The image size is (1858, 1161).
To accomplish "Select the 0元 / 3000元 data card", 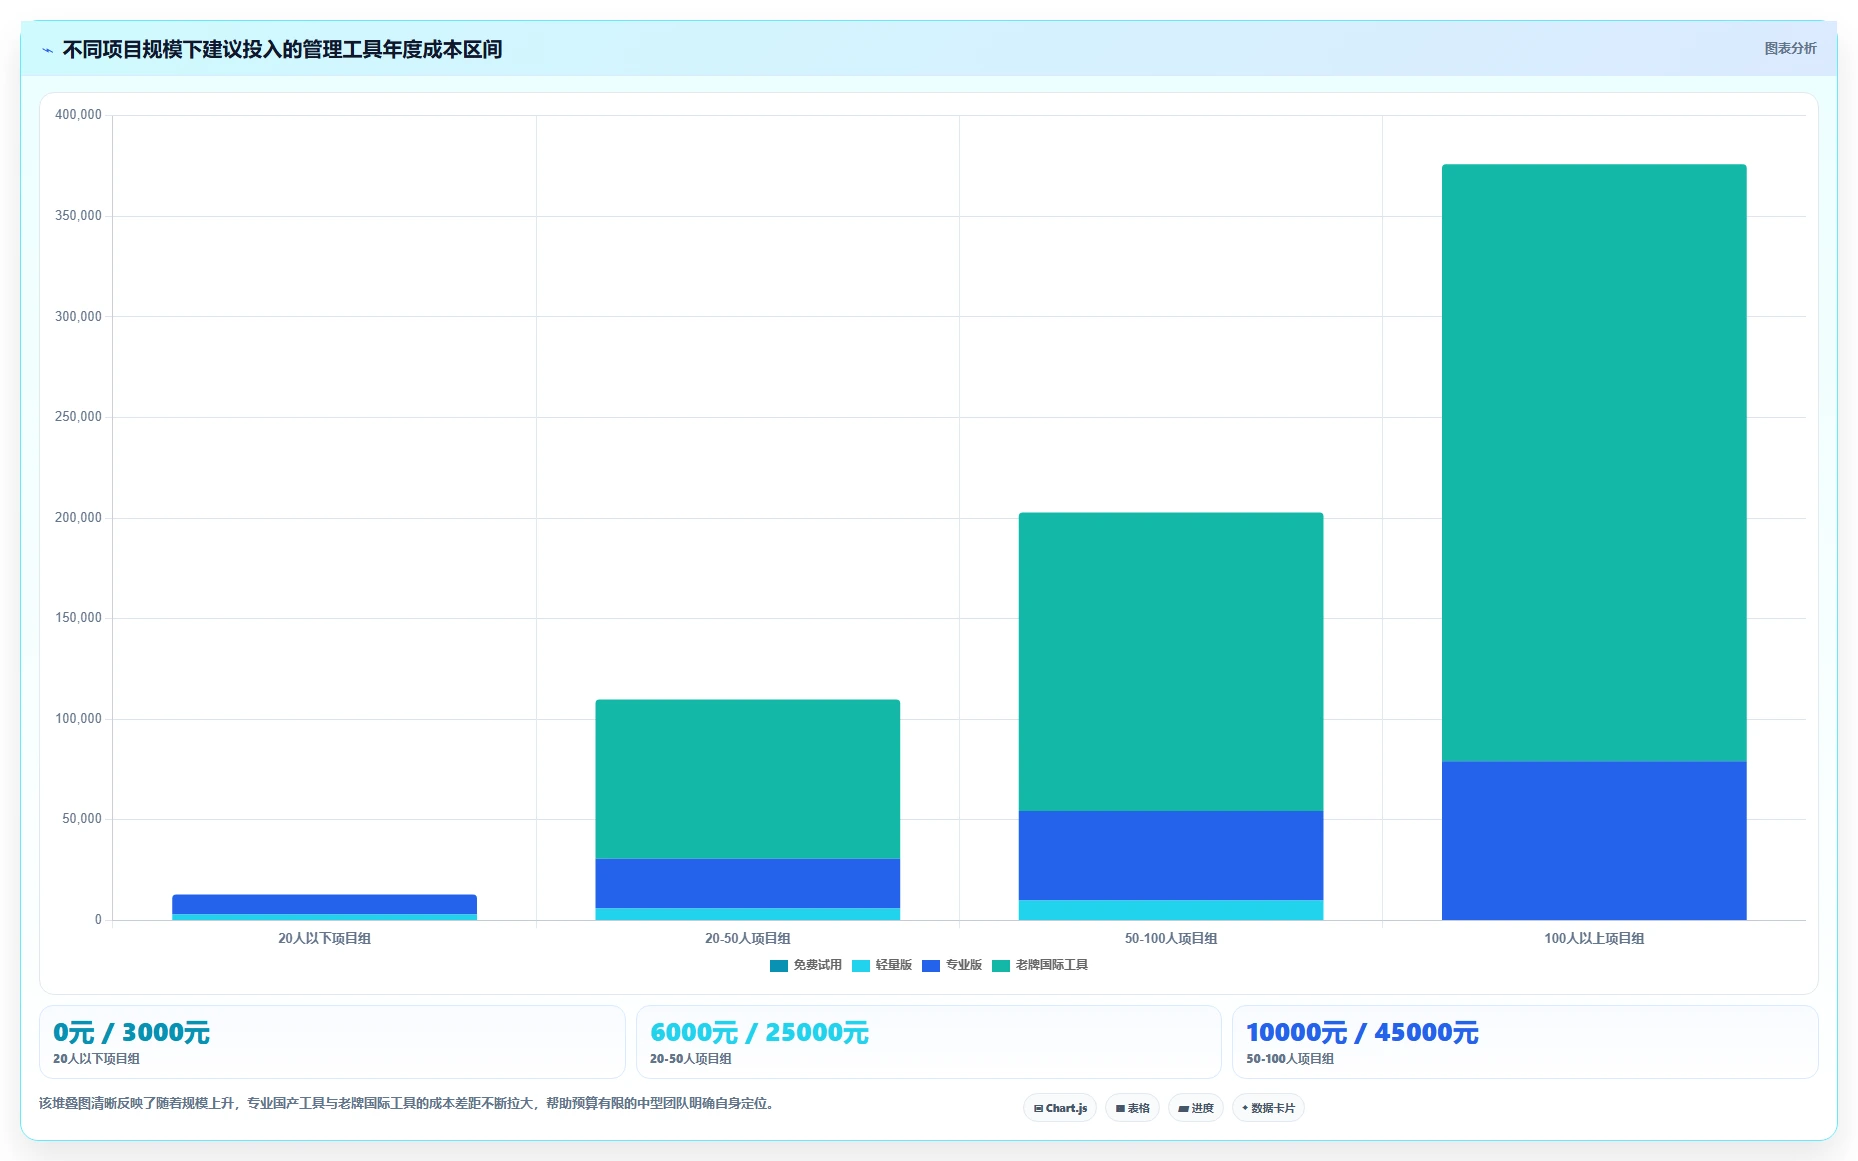I will [332, 1042].
